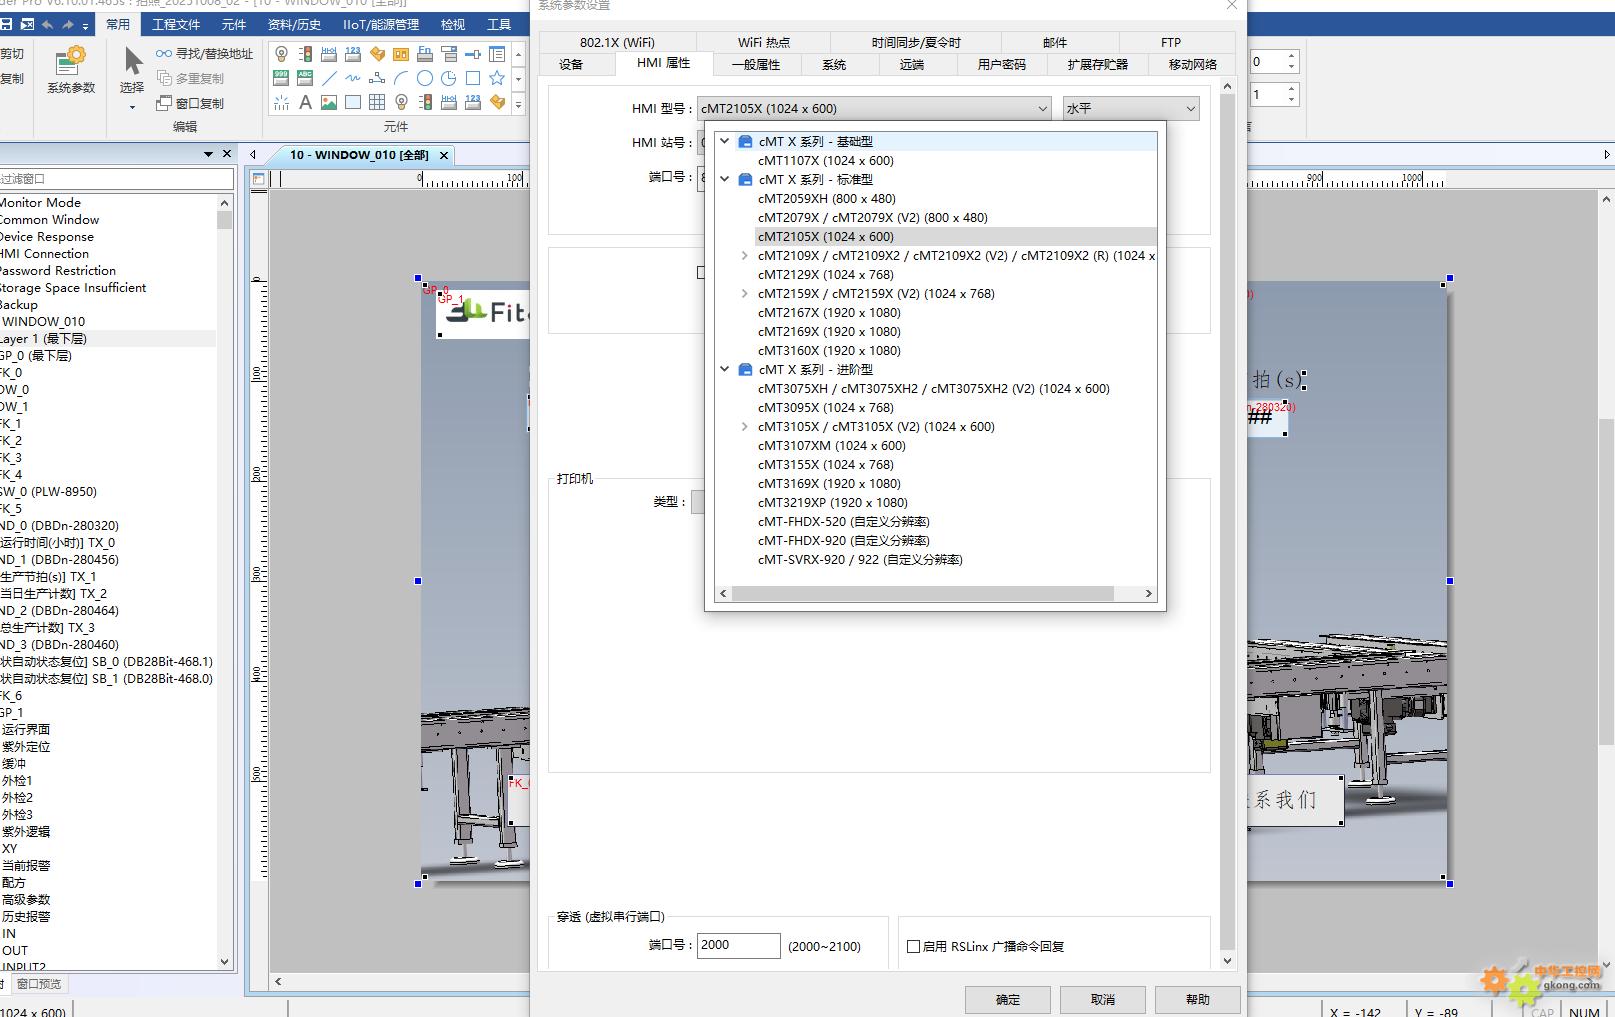Click the 确定 button
The image size is (1615, 1017).
(x=1007, y=999)
